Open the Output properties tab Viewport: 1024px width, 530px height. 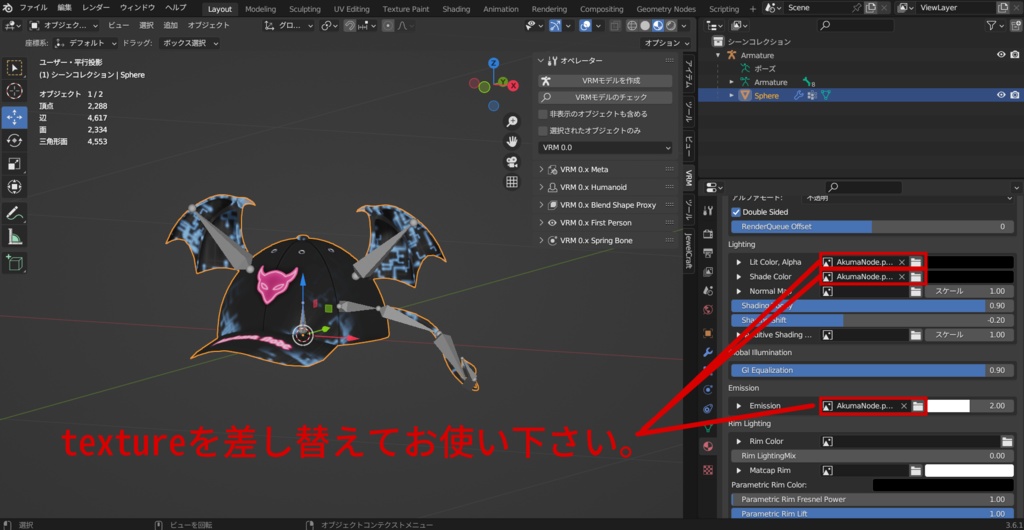point(708,253)
